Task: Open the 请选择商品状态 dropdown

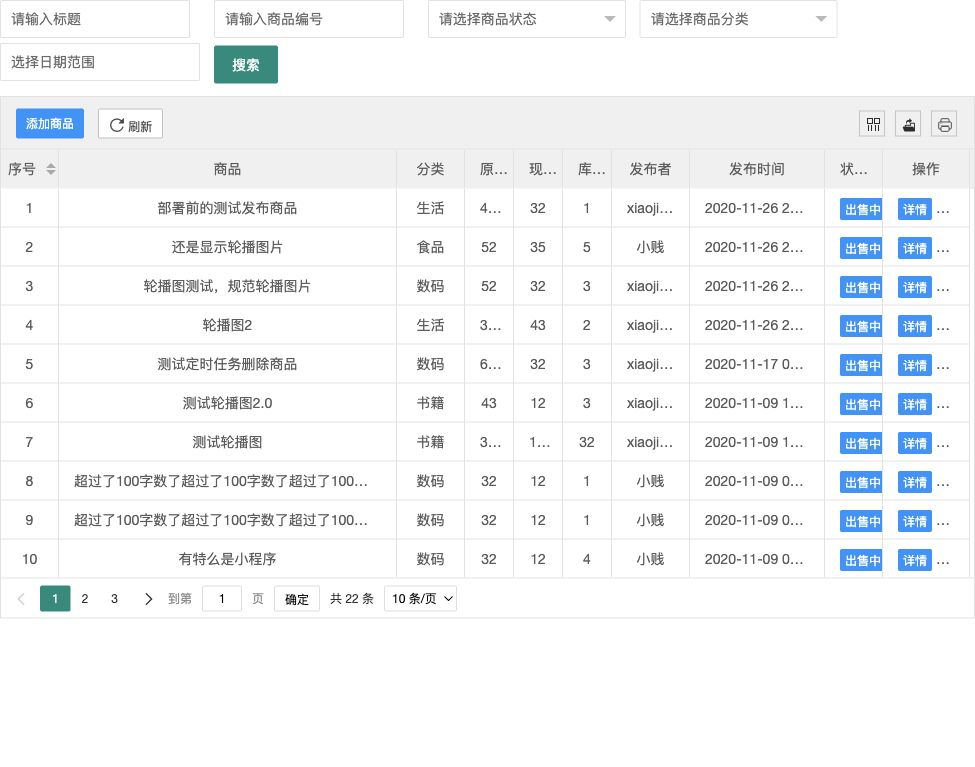Action: click(x=527, y=19)
